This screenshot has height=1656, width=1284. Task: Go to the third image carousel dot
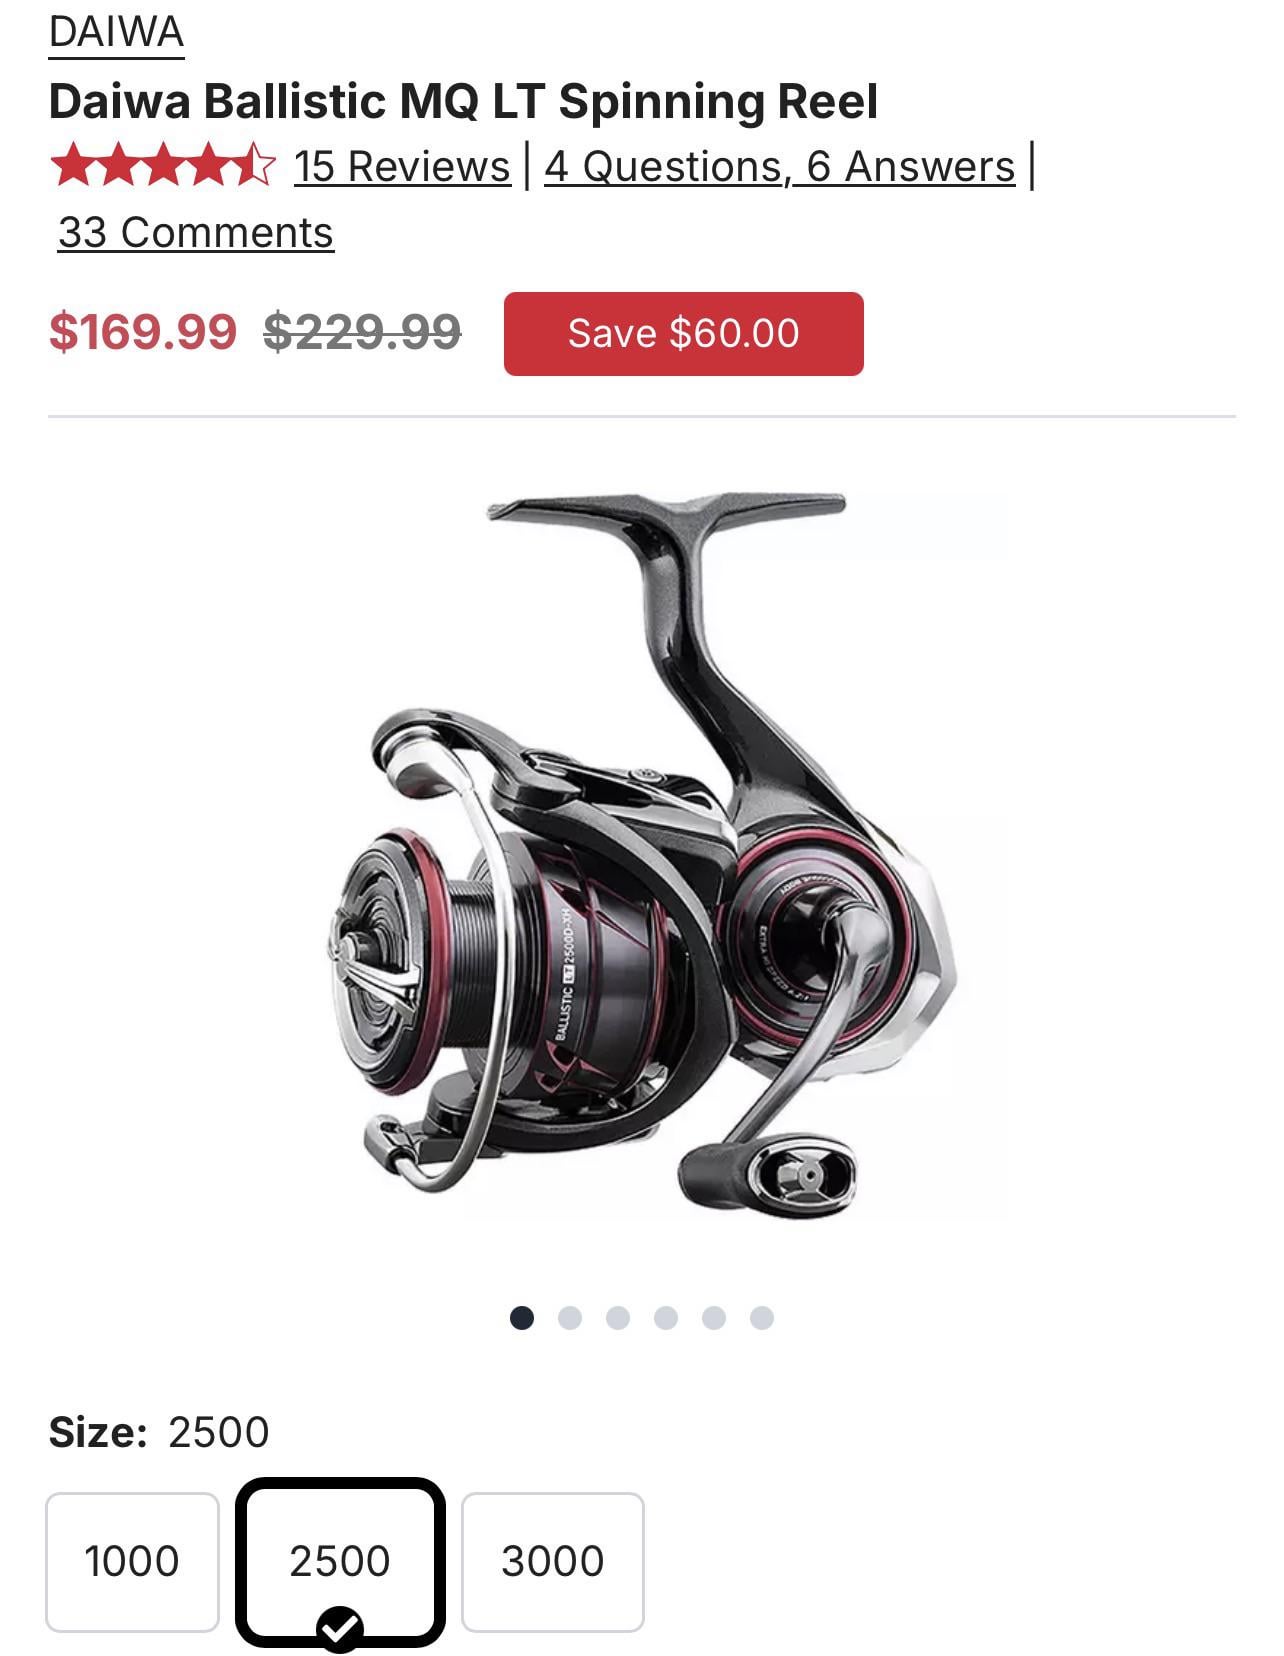pyautogui.click(x=618, y=1318)
